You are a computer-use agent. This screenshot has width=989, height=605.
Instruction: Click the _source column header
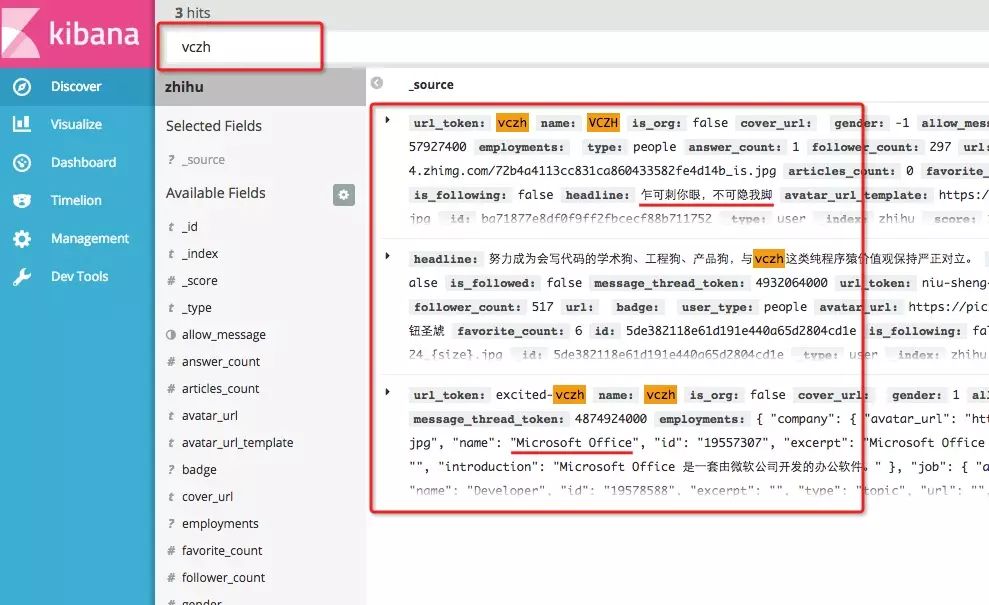click(x=431, y=85)
